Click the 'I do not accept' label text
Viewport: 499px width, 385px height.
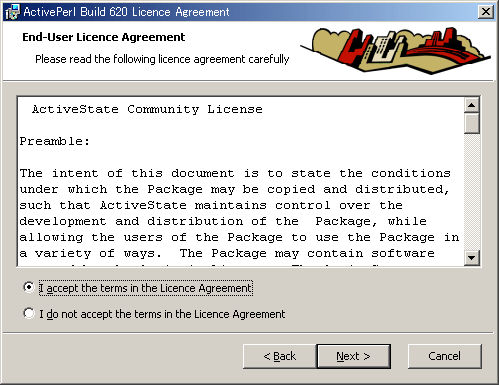click(162, 314)
